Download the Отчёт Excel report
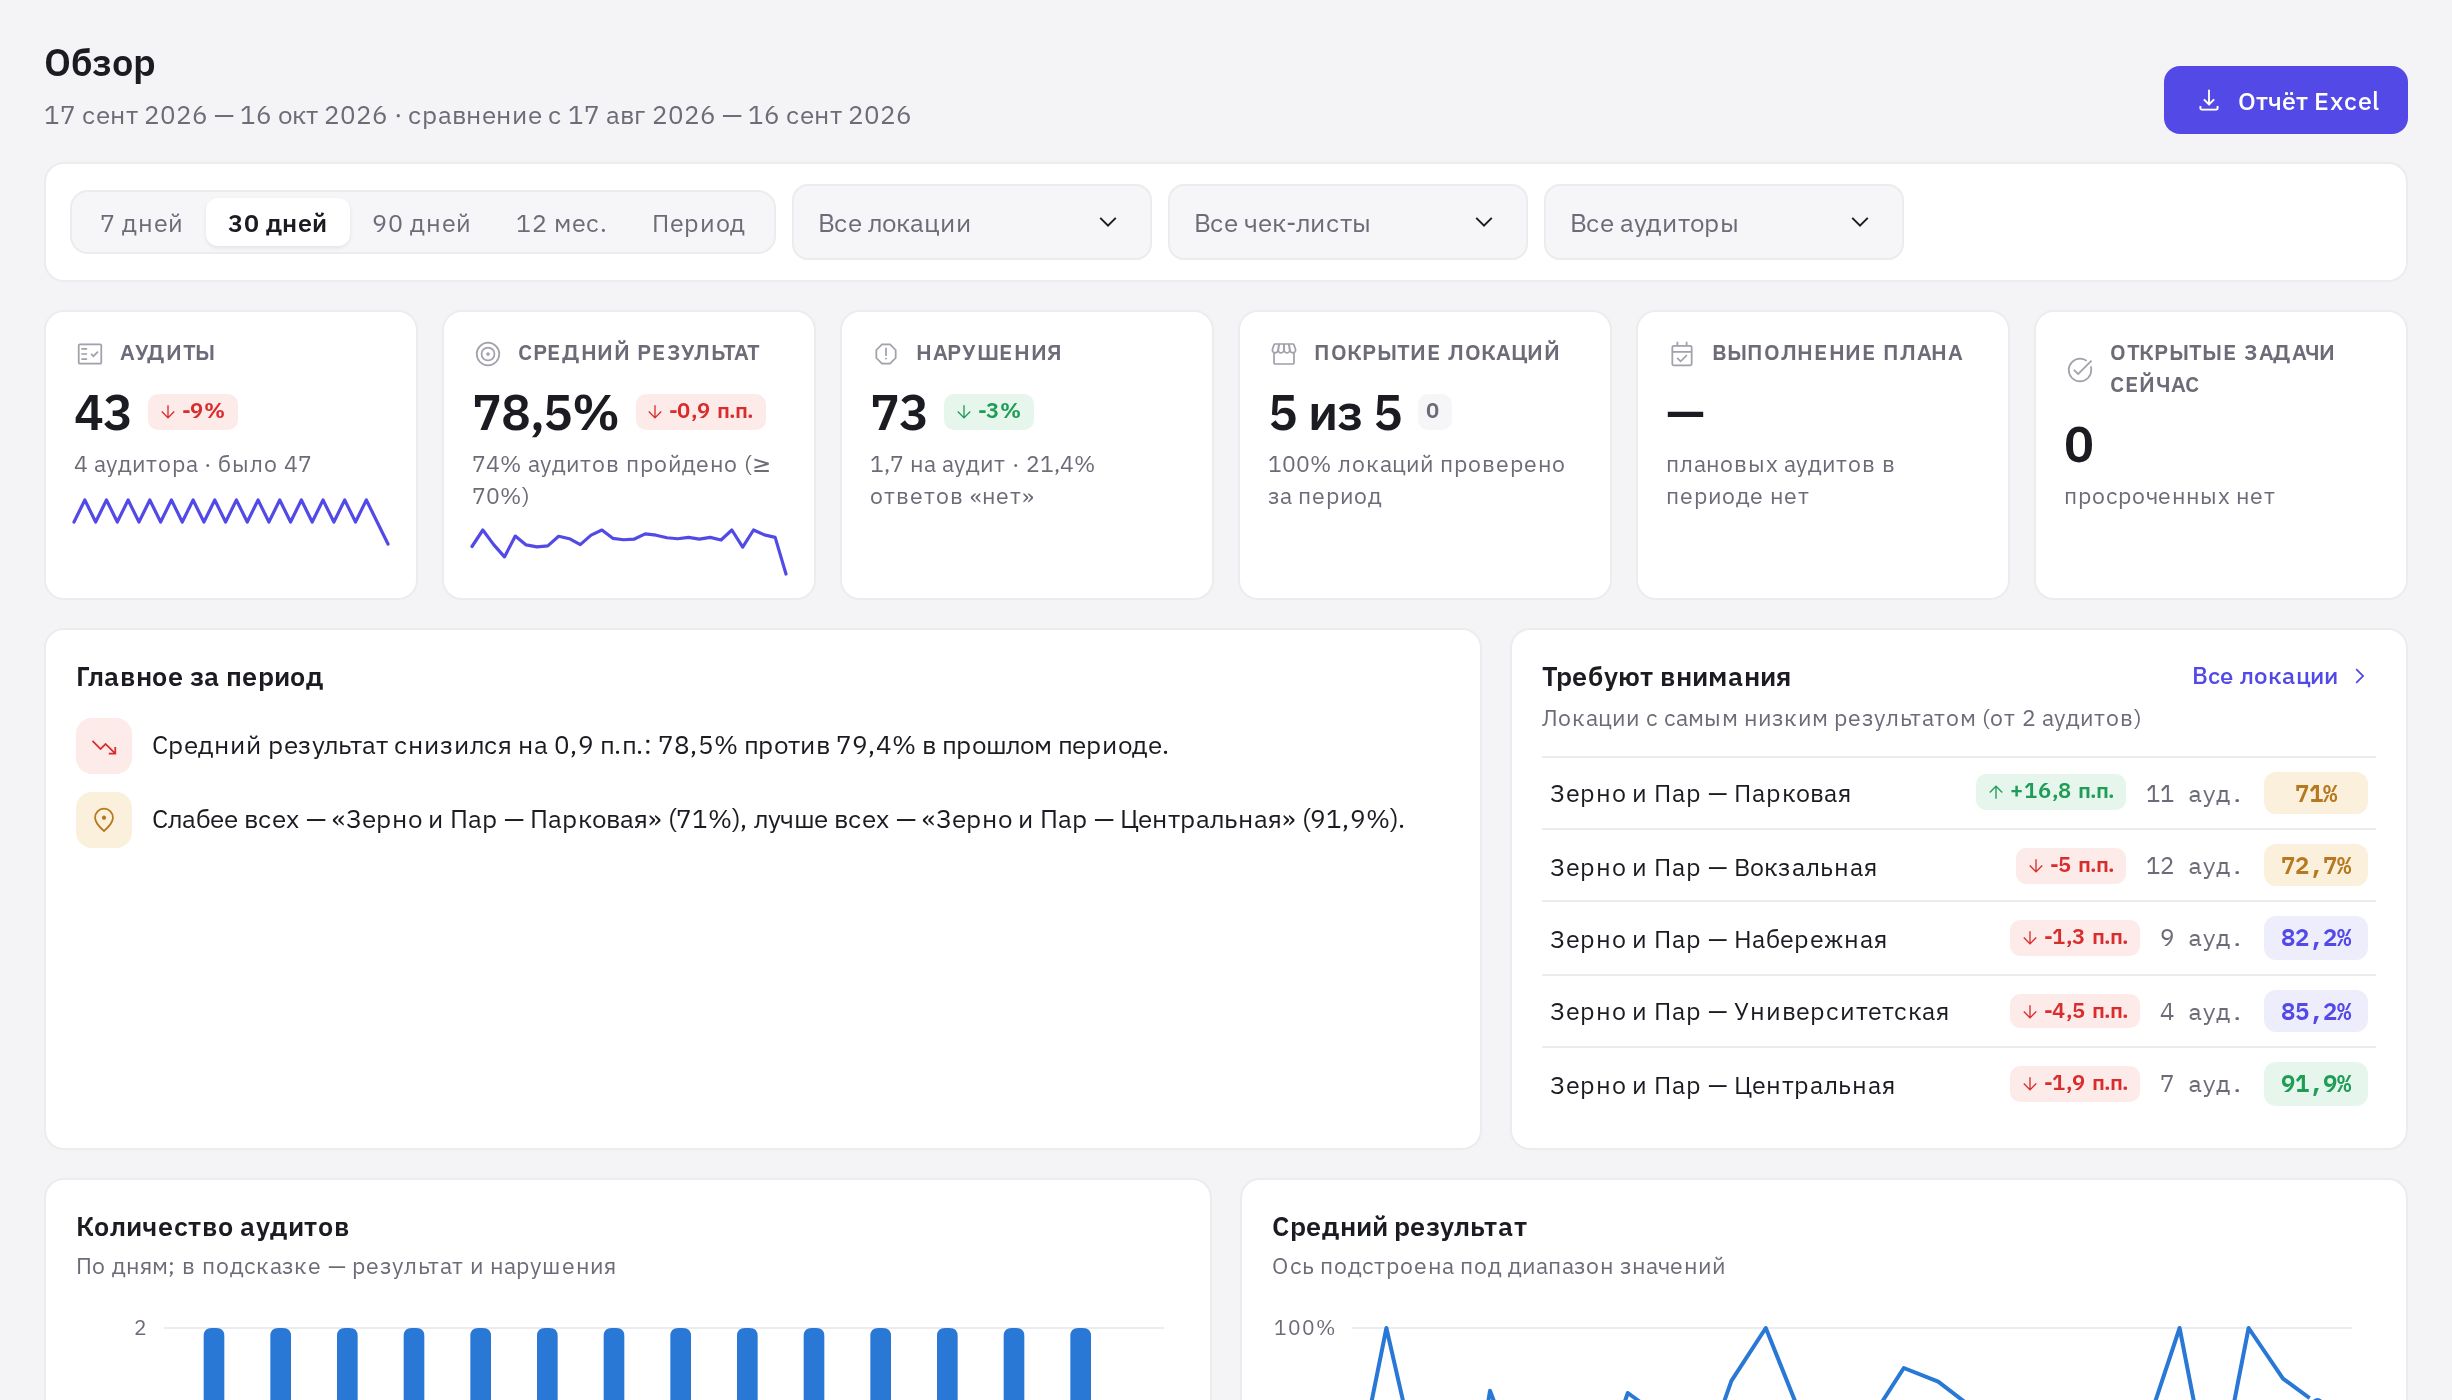 (2285, 100)
